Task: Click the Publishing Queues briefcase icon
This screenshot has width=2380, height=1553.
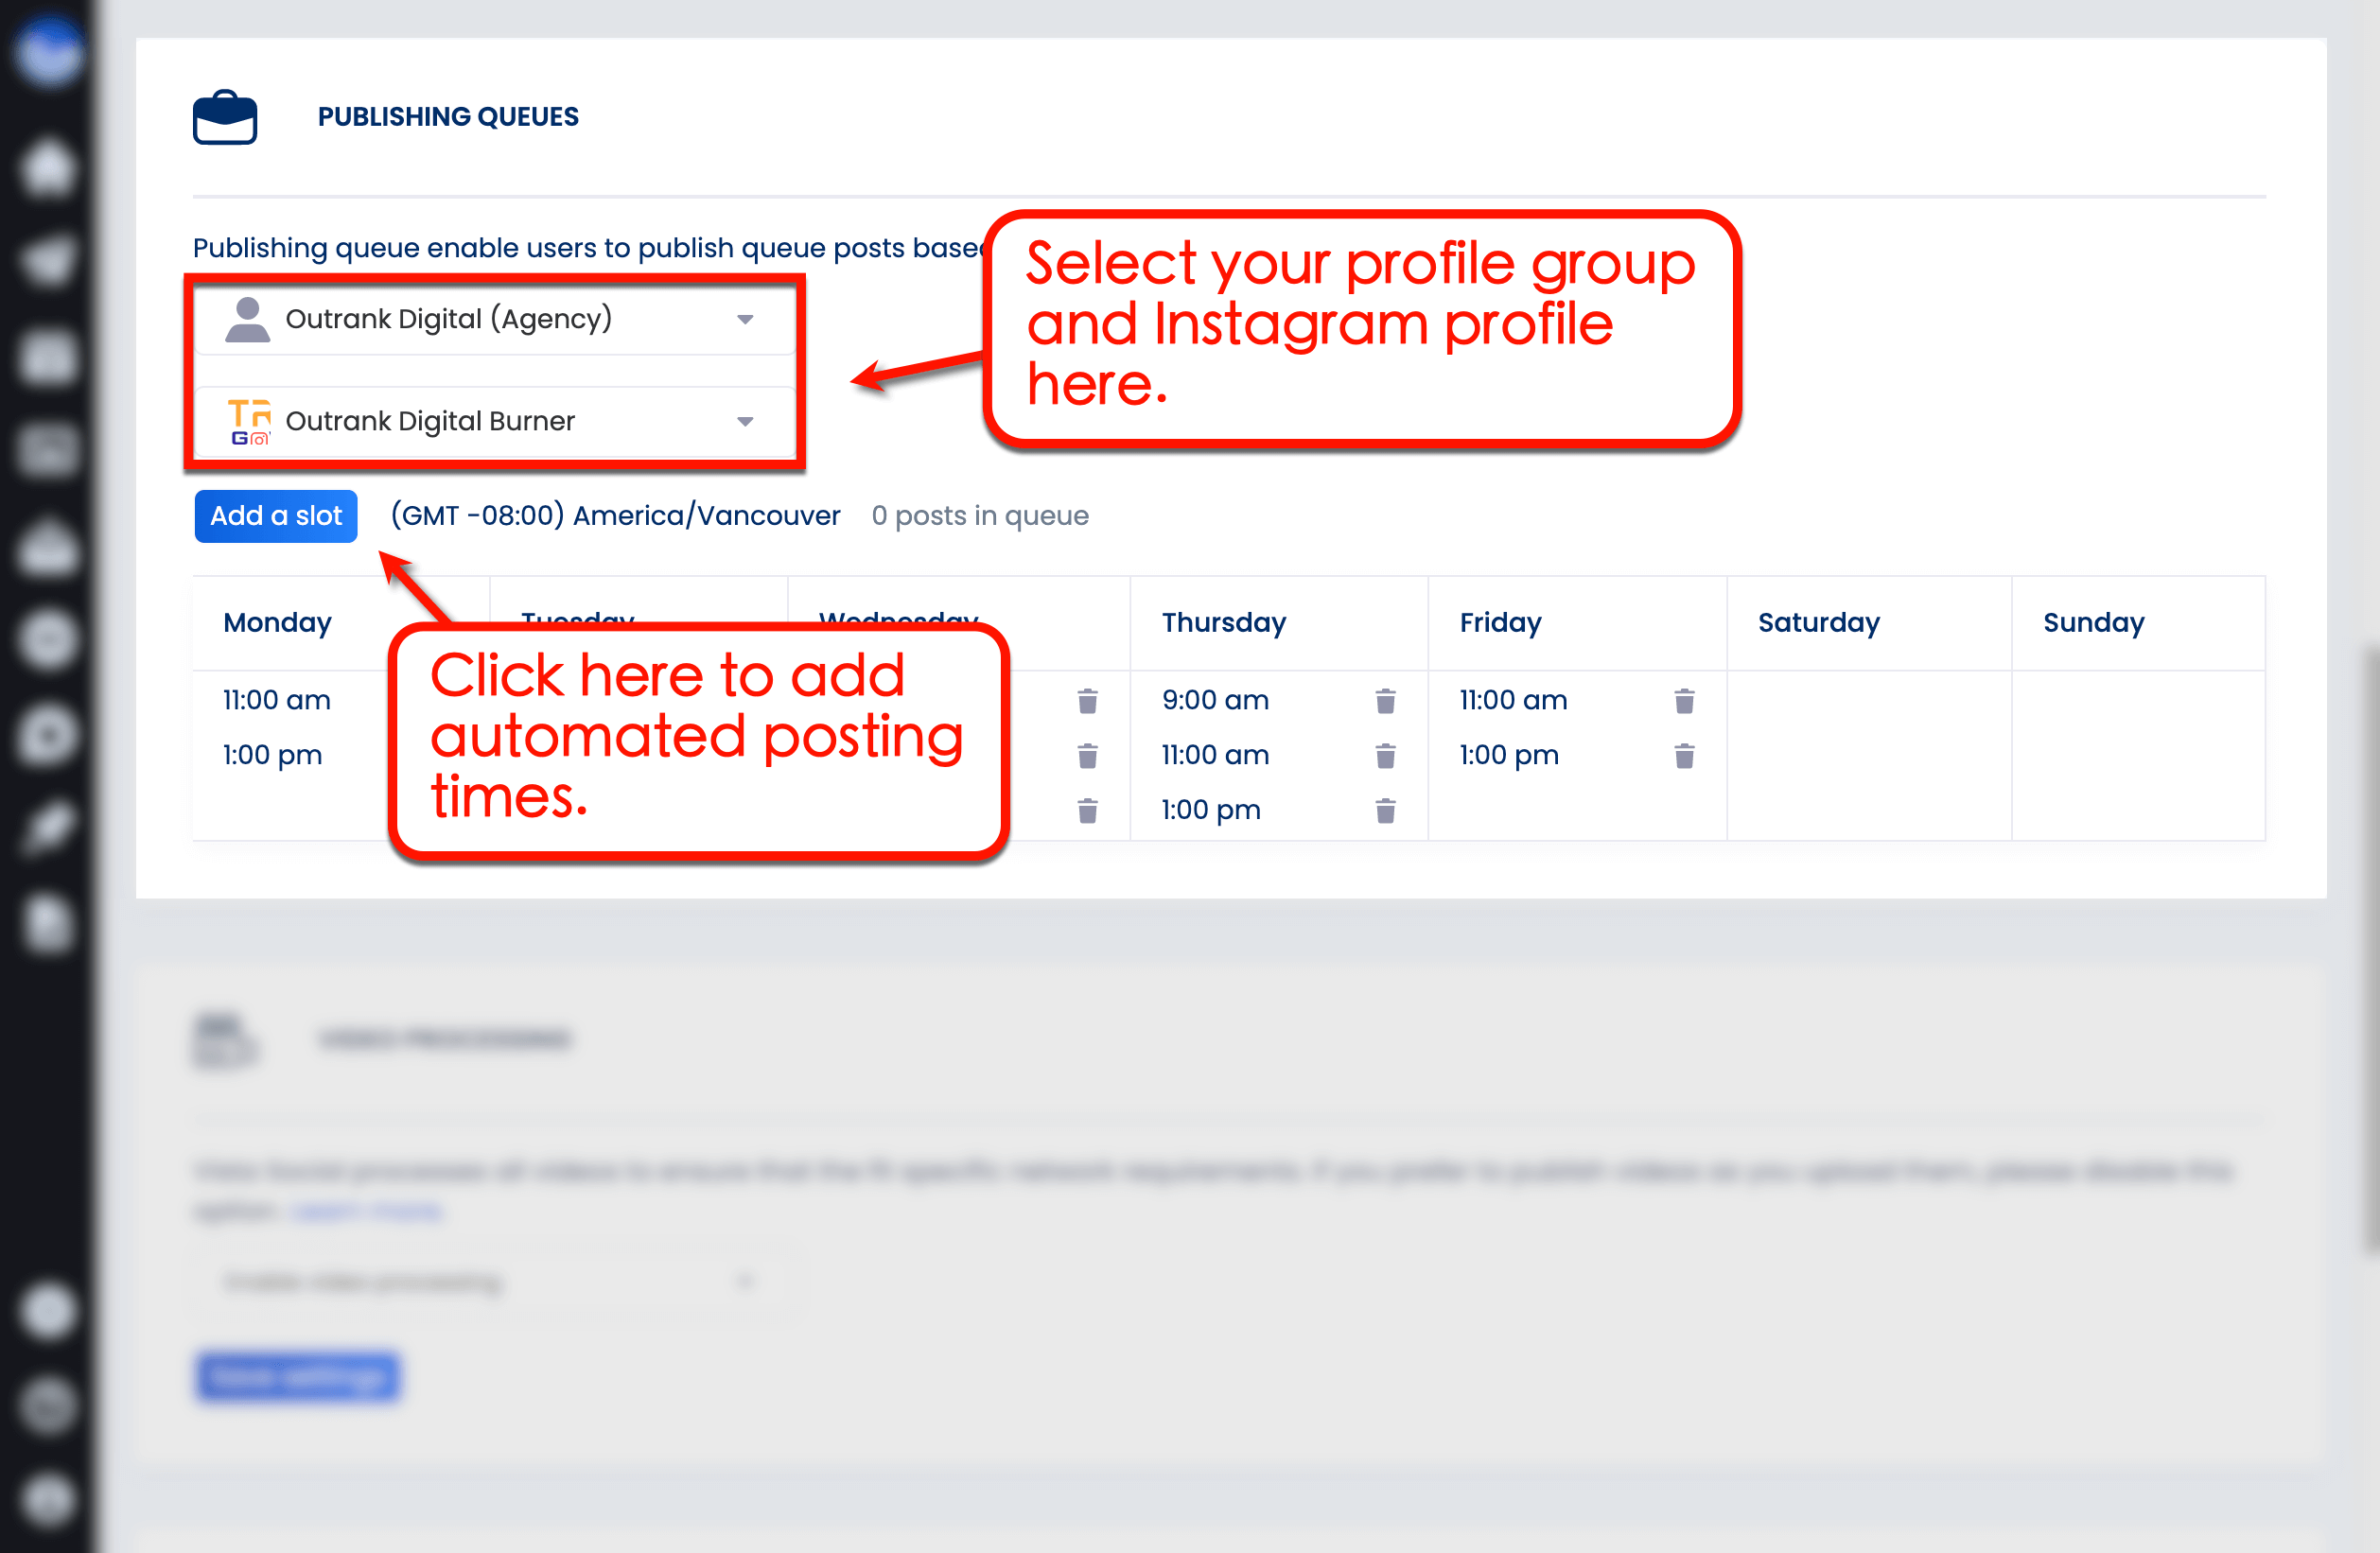Action: pyautogui.click(x=224, y=116)
